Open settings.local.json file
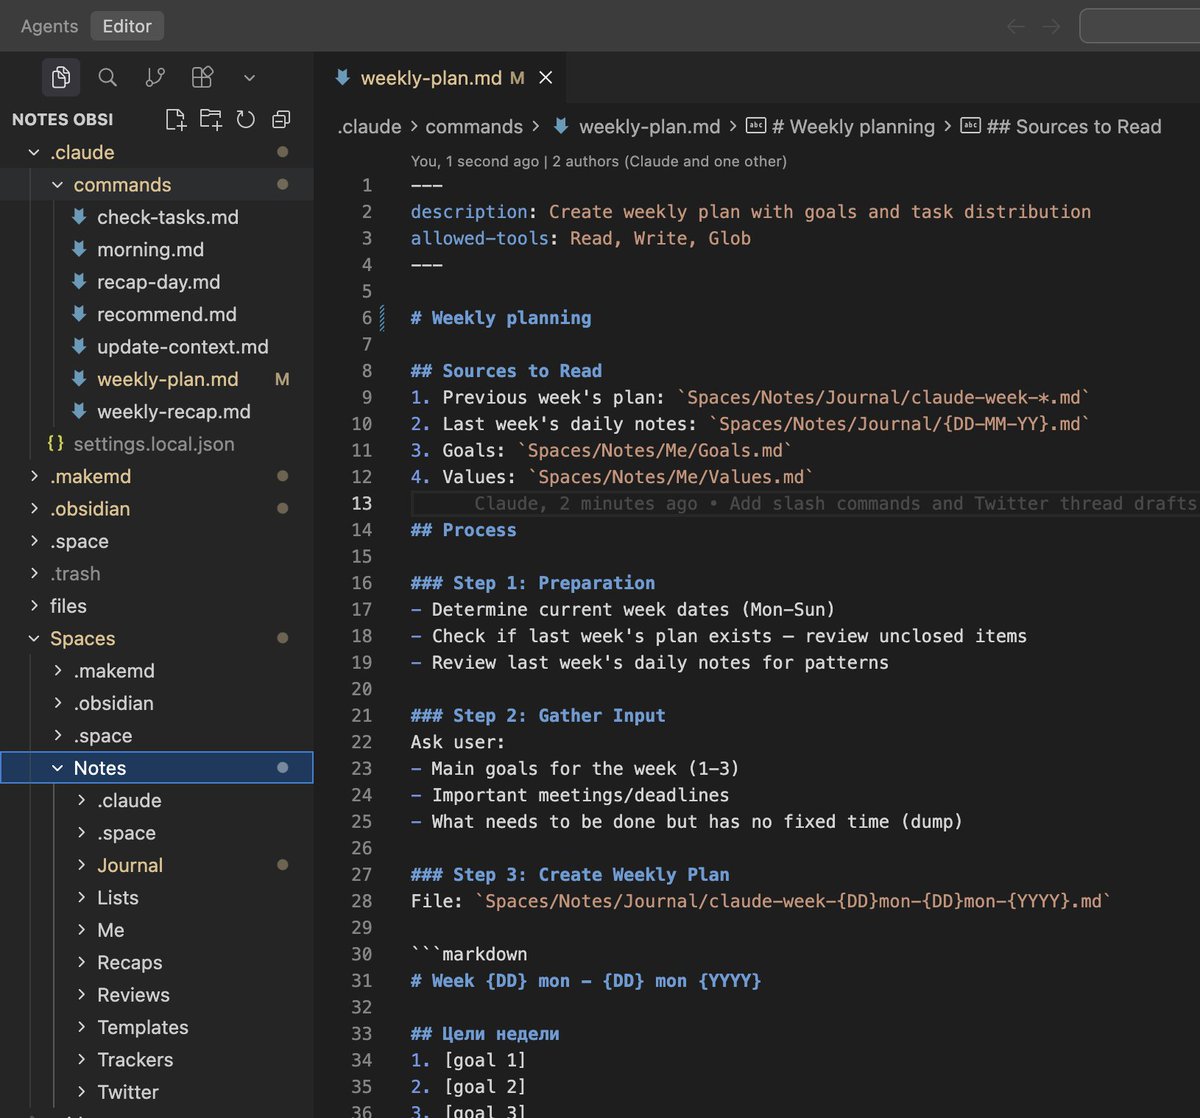The image size is (1200, 1118). coord(154,444)
